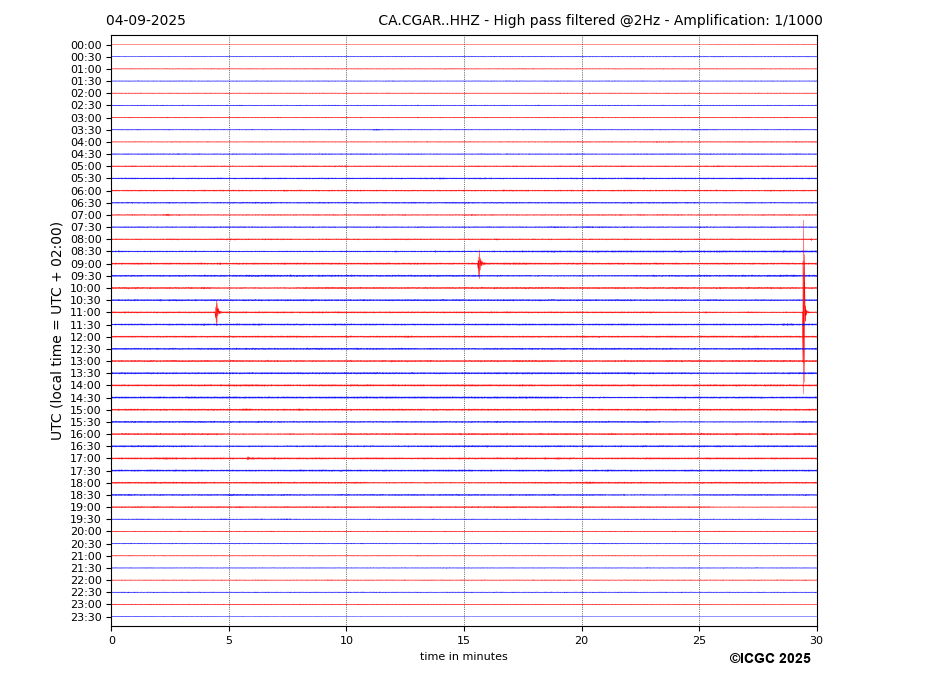Click the 00:00 time label
The height and width of the screenshot is (696, 927).
86,46
